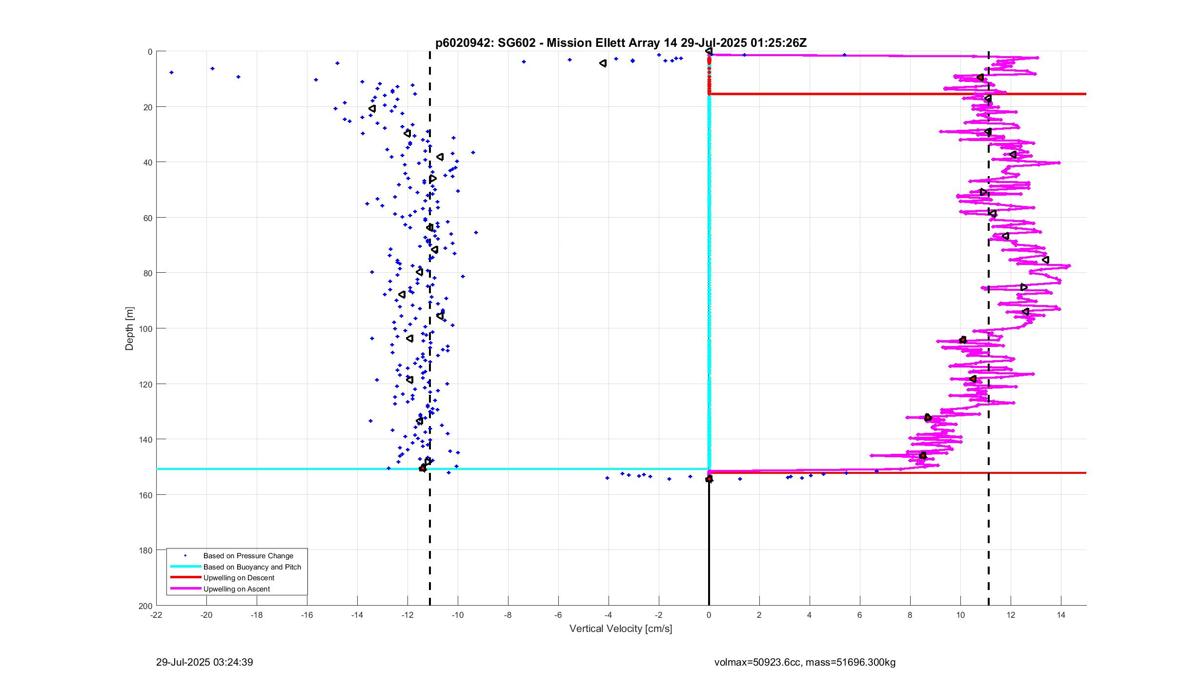Image resolution: width=1200 pixels, height=681 pixels.
Task: Click depth axis tick label '80'
Action: 148,273
